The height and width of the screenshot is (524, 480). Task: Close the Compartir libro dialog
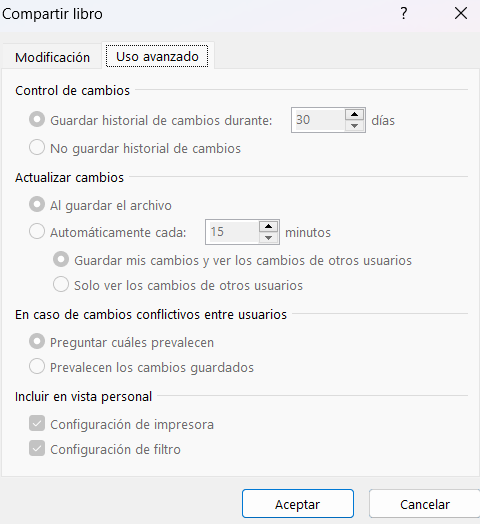coord(461,14)
